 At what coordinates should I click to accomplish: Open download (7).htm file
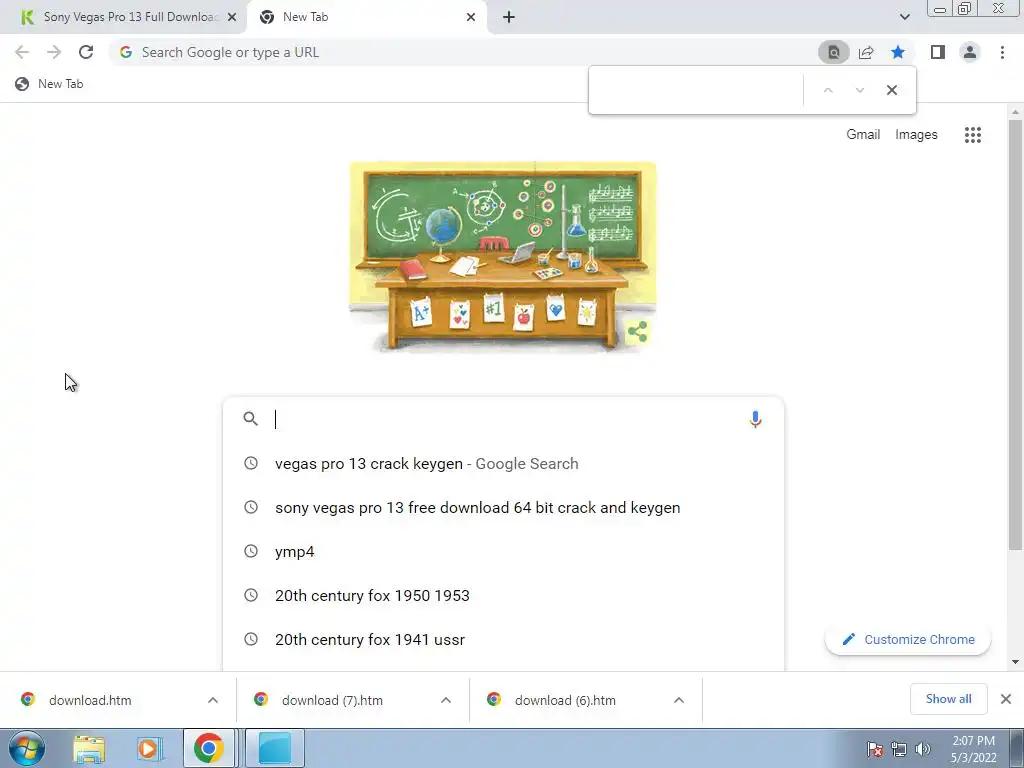click(332, 700)
